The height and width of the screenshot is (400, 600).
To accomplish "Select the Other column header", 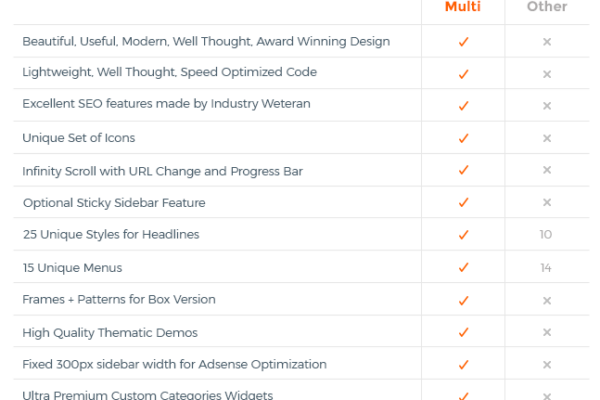I will coord(547,6).
